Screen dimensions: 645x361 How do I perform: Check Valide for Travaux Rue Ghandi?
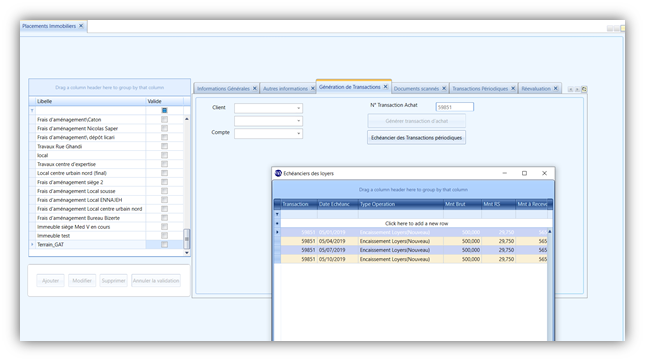[x=164, y=146]
